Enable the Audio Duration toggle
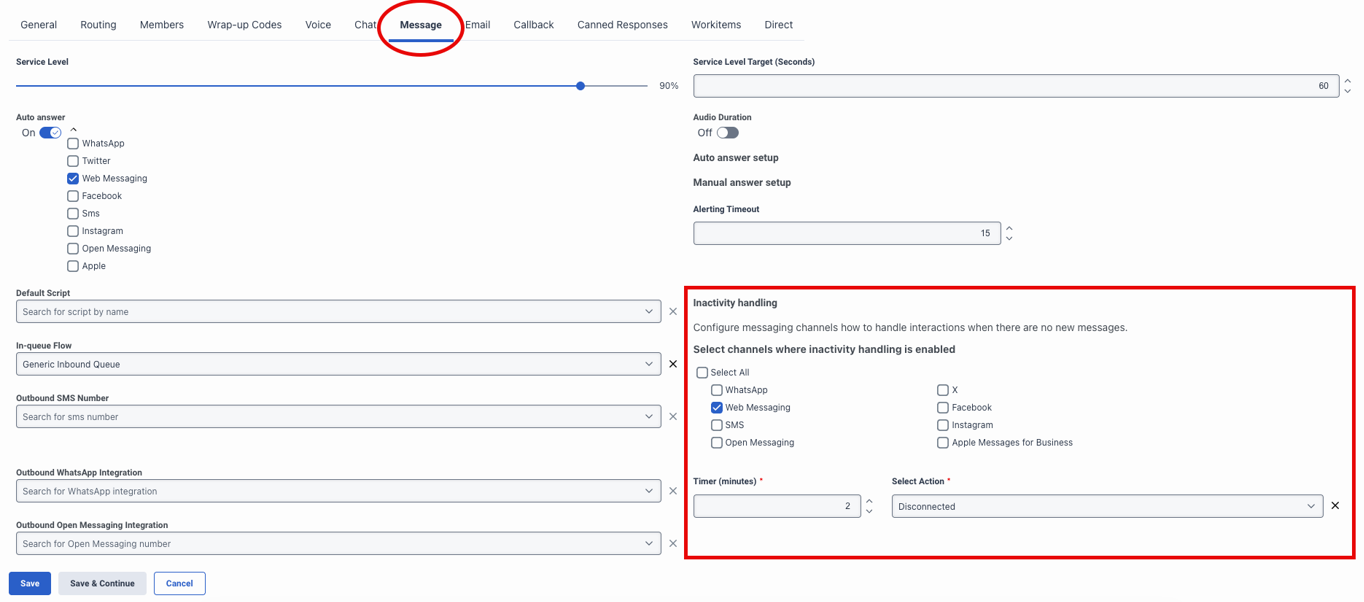 [x=727, y=133]
